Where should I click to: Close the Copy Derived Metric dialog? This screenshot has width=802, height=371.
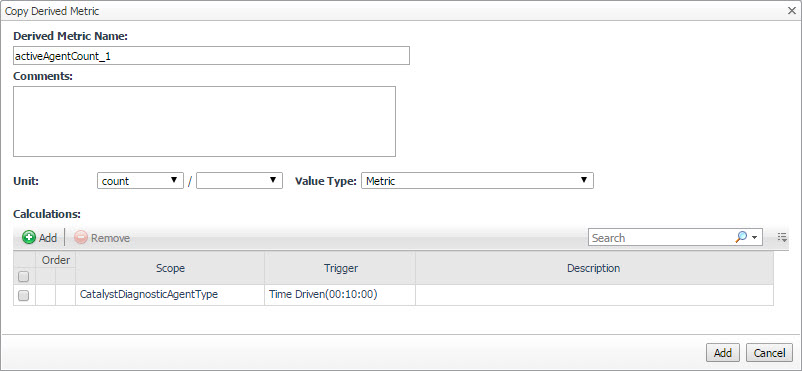[791, 11]
